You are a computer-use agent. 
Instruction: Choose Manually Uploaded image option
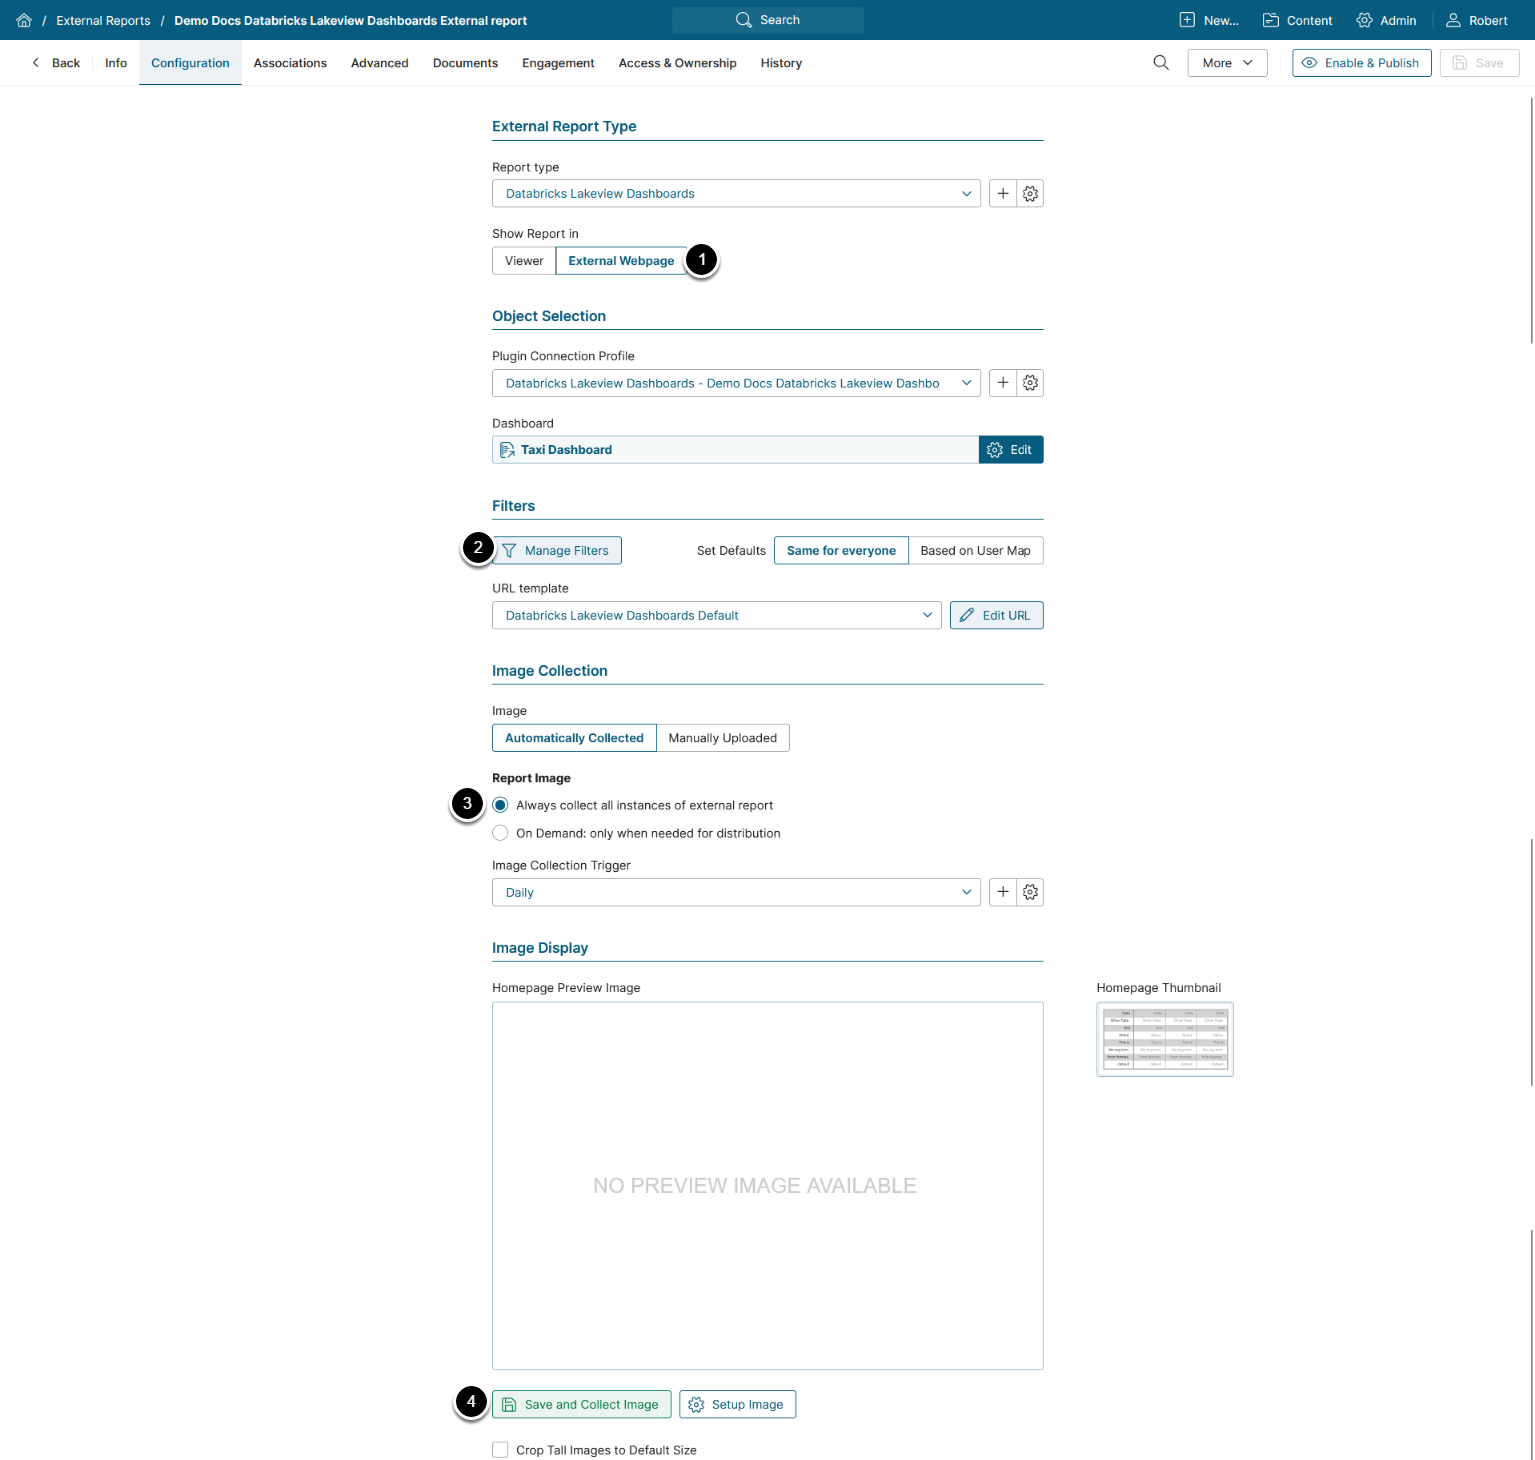tap(722, 738)
